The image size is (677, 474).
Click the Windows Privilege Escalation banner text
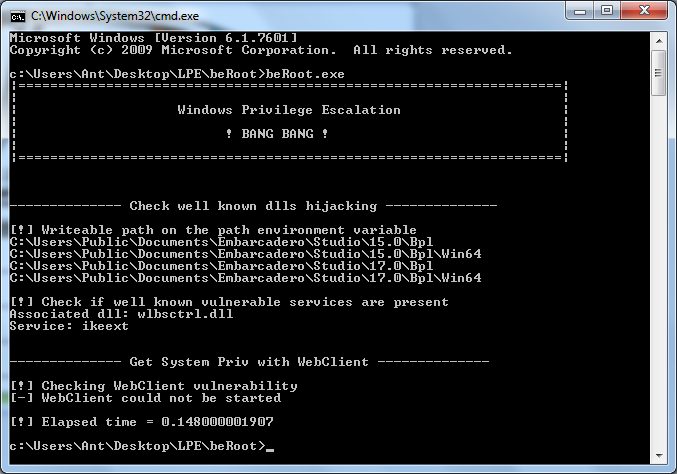click(288, 110)
